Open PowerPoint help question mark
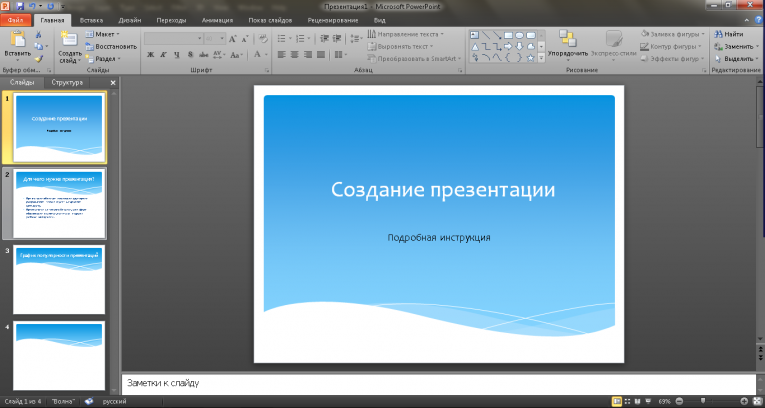Screen dimensions: 765x408 pos(759,20)
